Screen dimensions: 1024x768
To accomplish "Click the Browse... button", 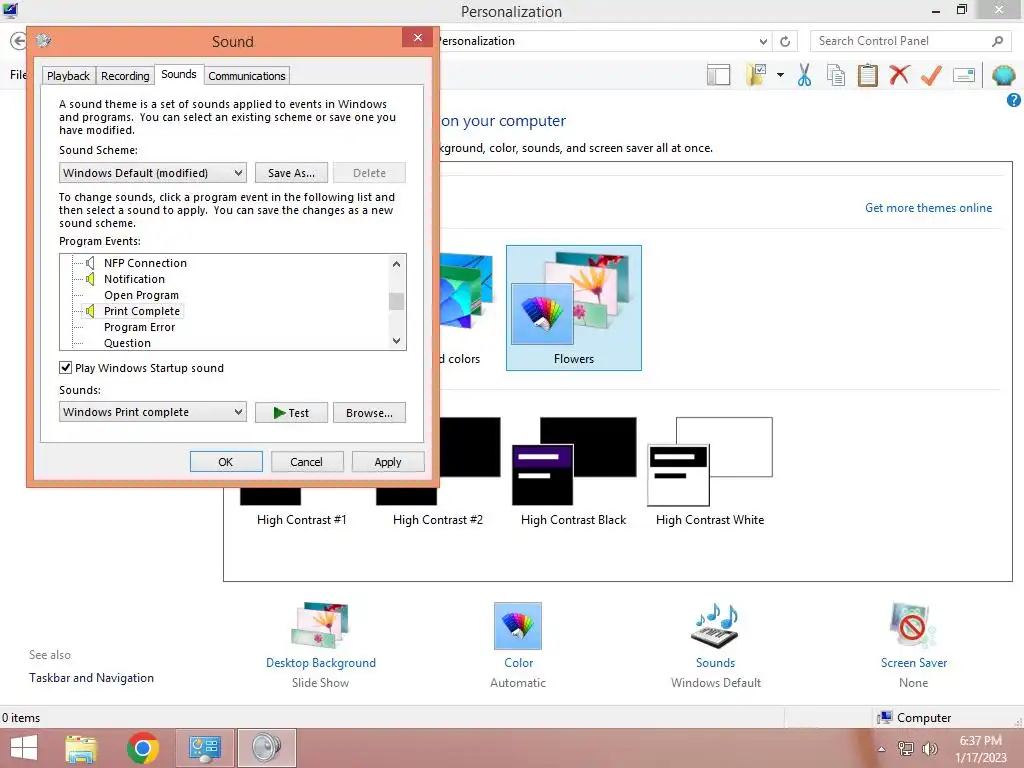I will (369, 413).
